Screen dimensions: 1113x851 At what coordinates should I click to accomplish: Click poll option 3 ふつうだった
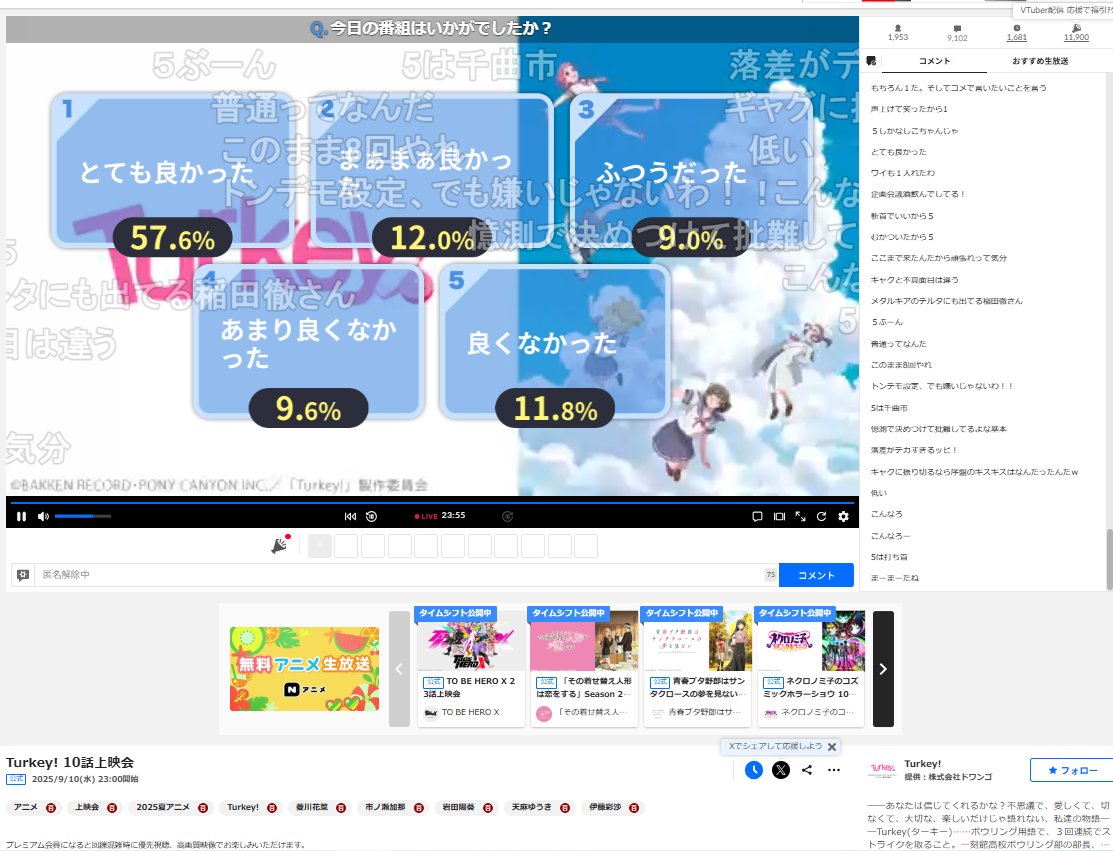691,170
